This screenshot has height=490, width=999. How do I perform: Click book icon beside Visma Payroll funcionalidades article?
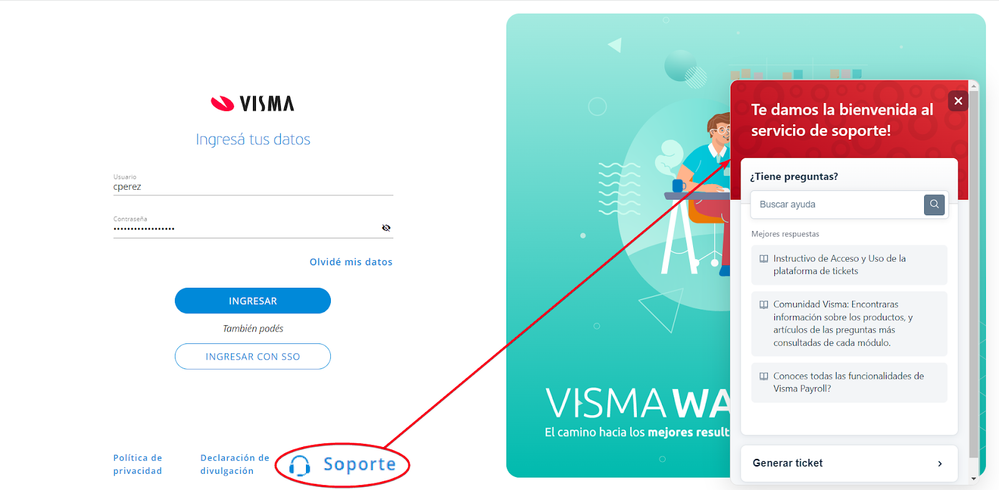763,376
